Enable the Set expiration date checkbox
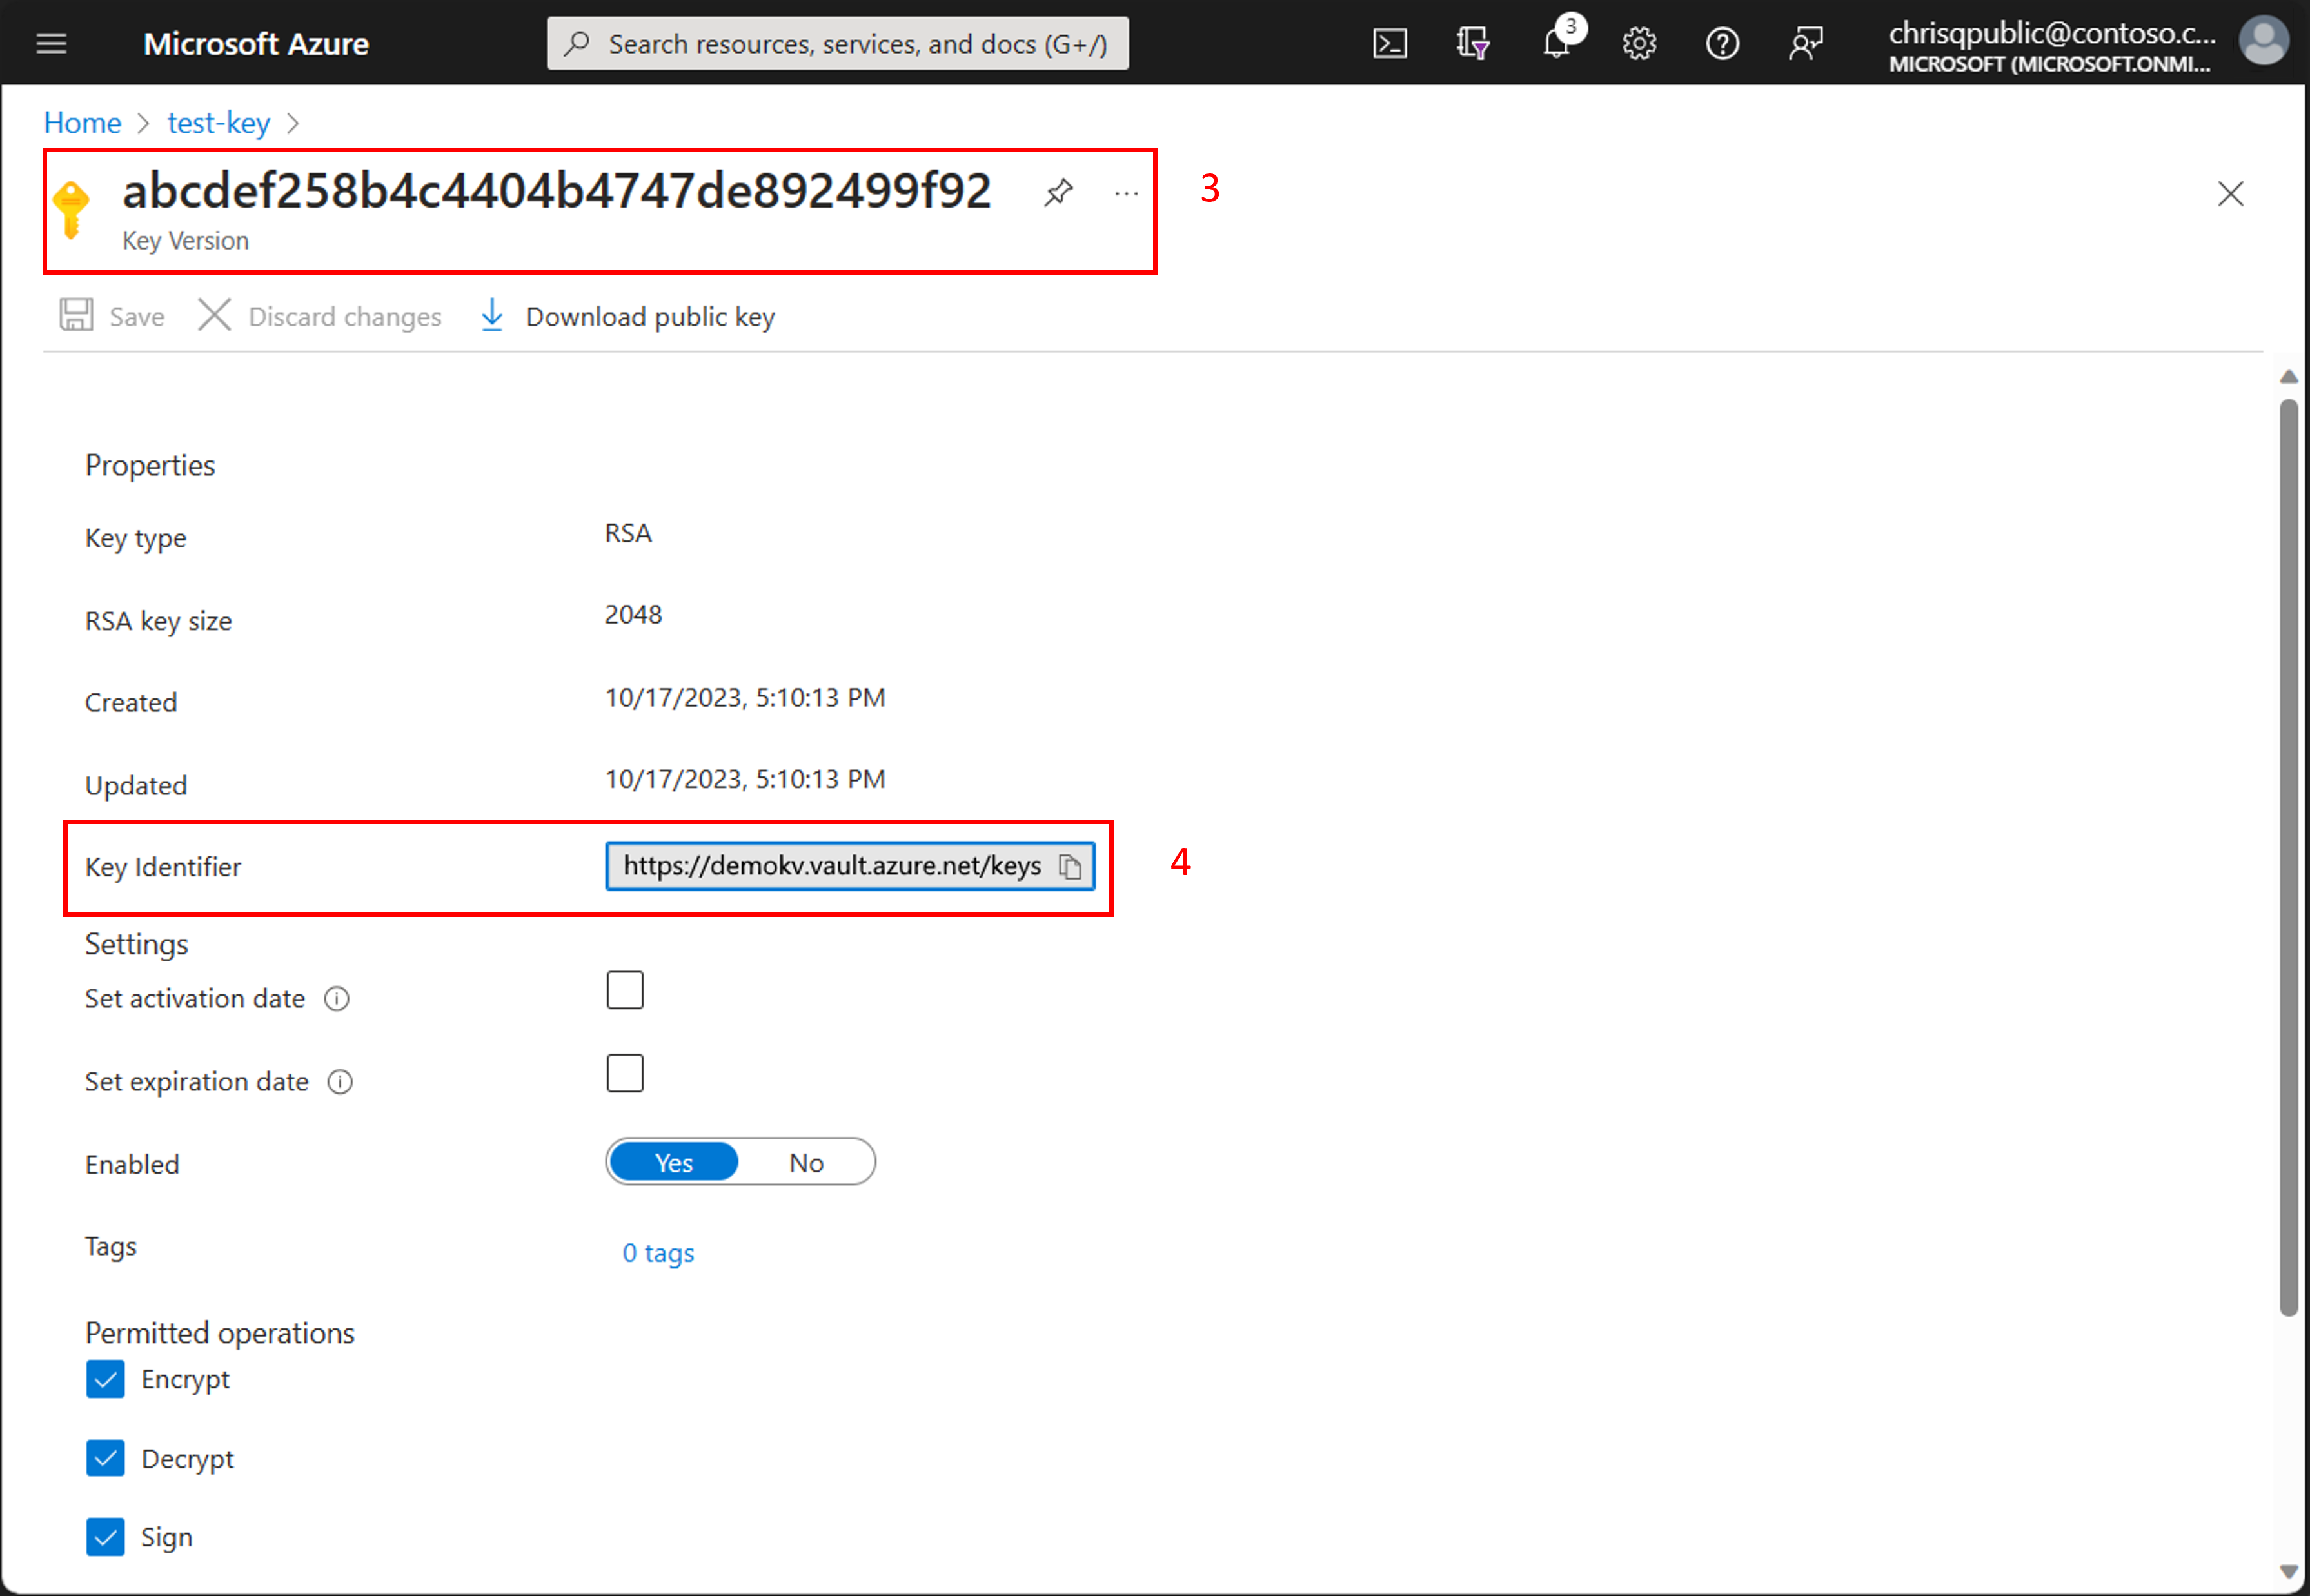Image resolution: width=2310 pixels, height=1596 pixels. (625, 1073)
